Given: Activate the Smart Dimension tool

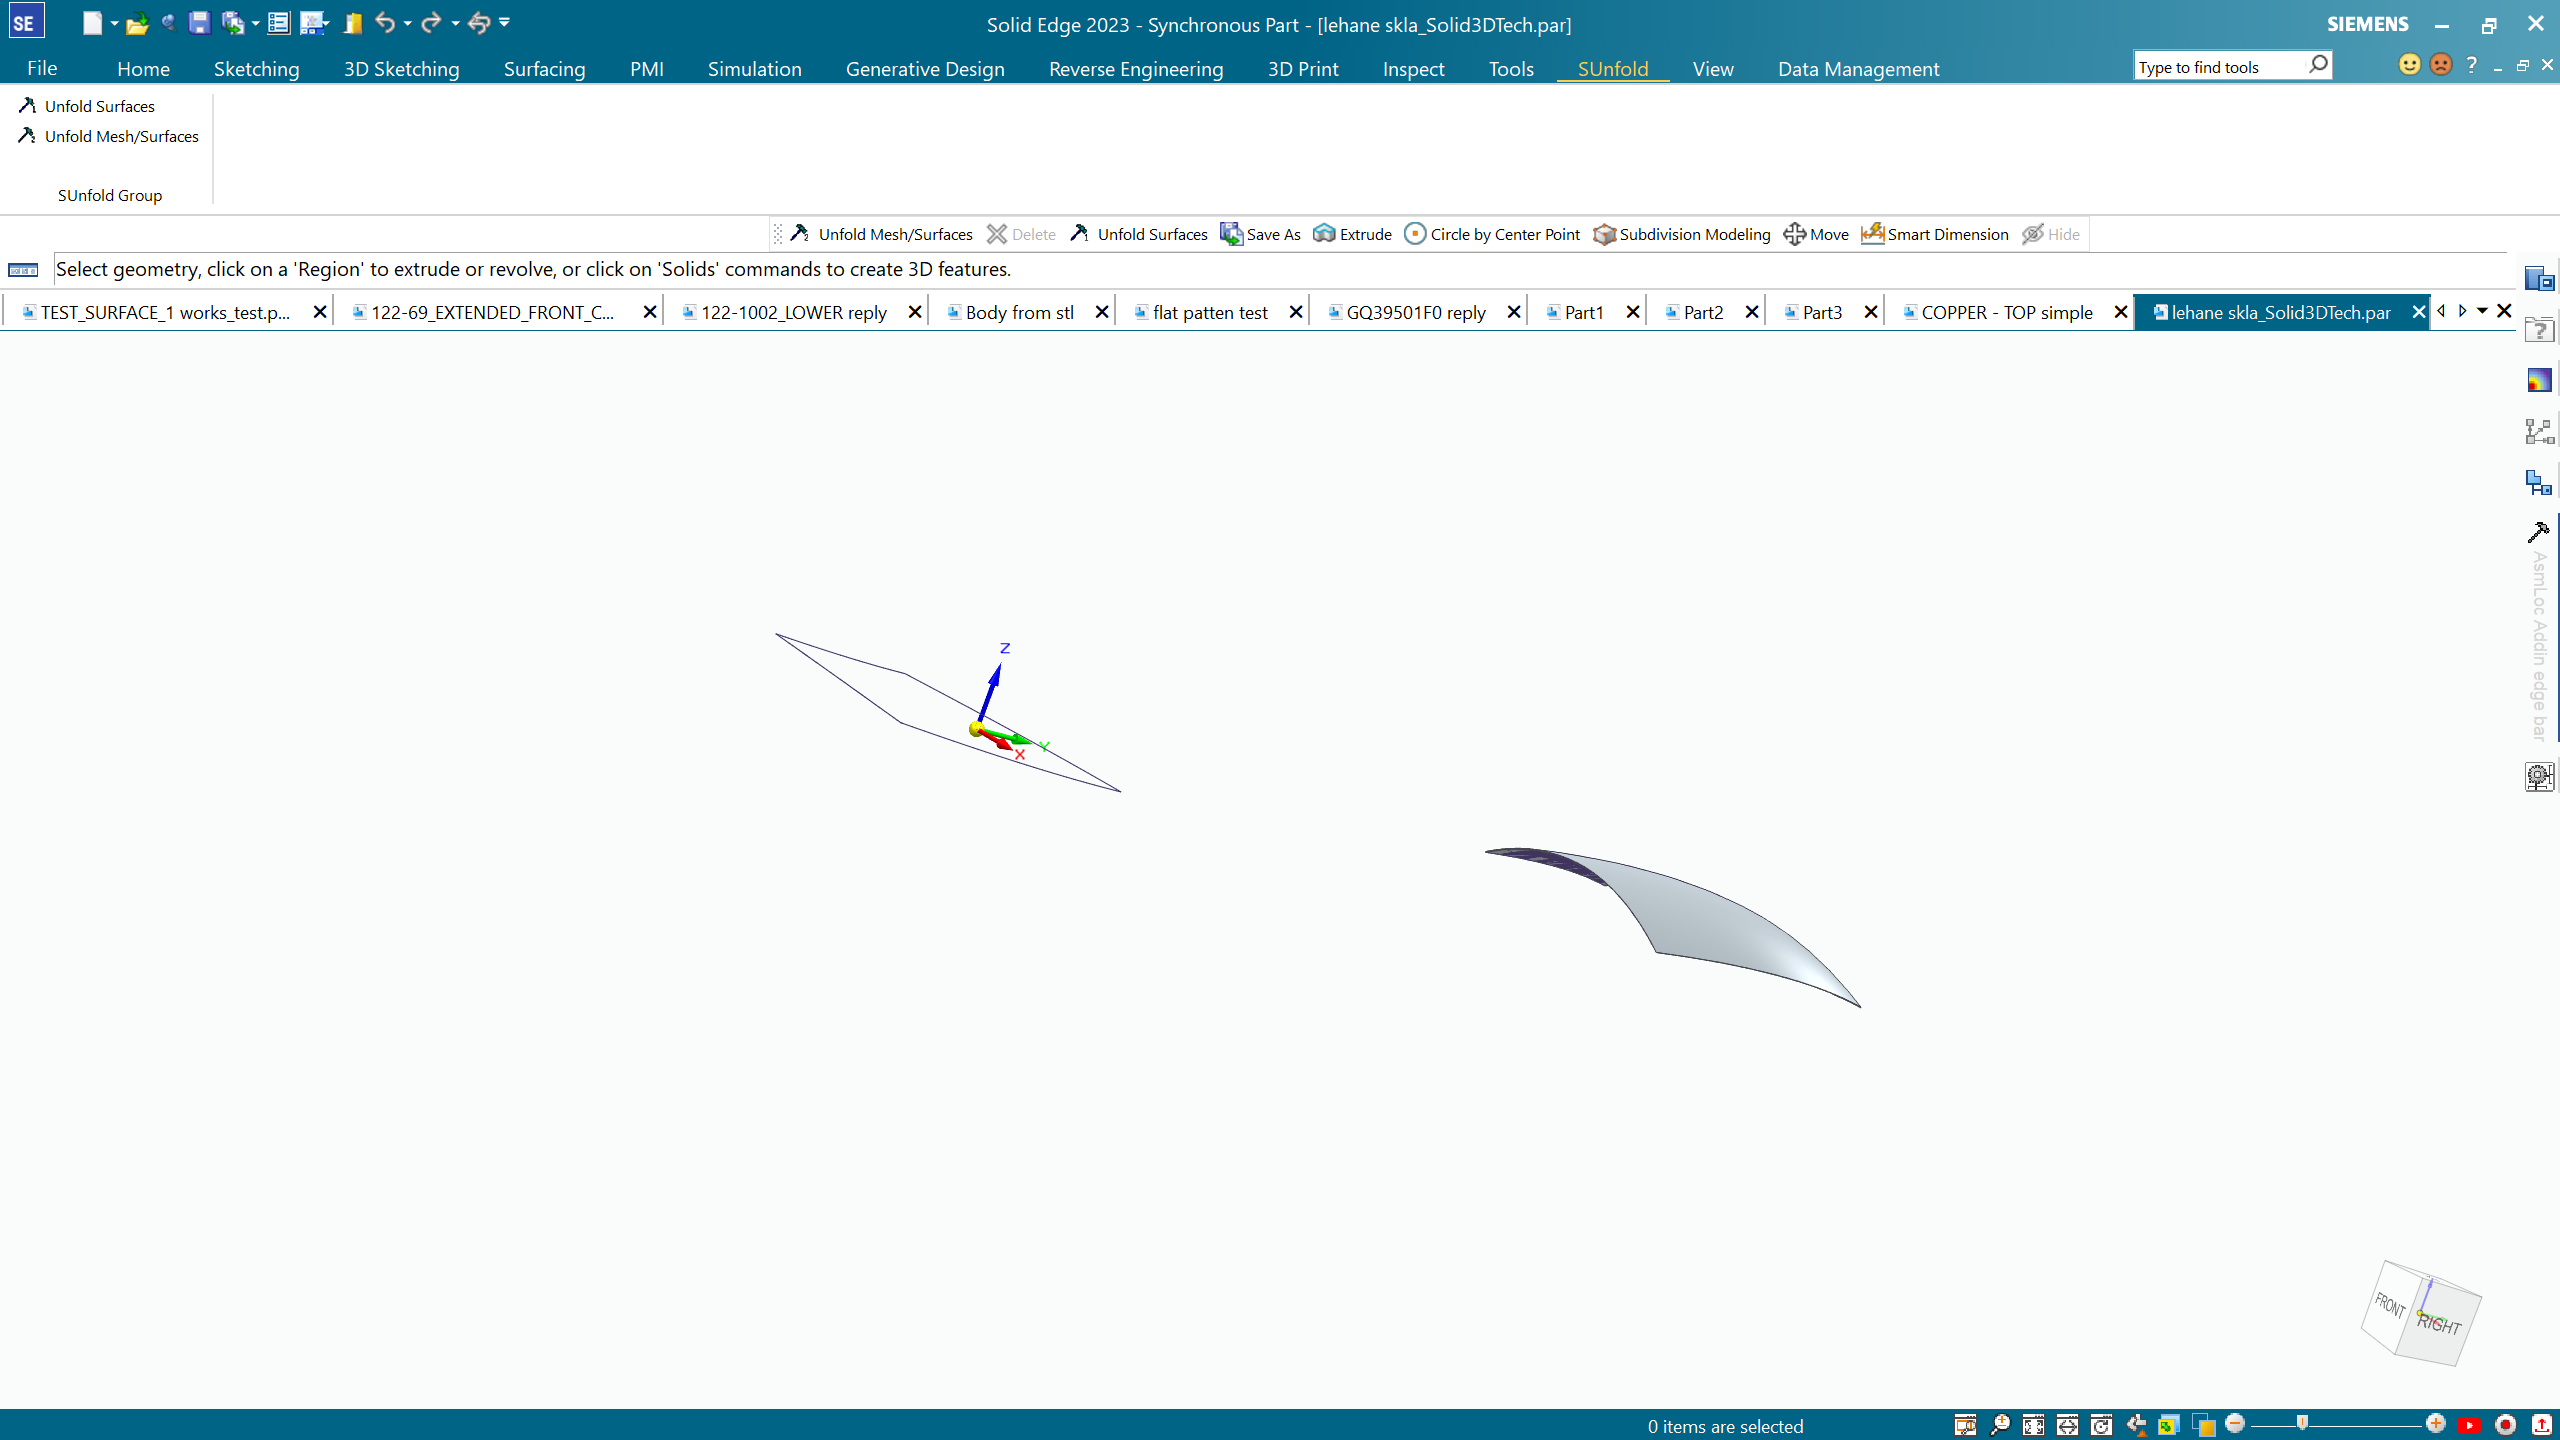Looking at the screenshot, I should pos(1934,234).
